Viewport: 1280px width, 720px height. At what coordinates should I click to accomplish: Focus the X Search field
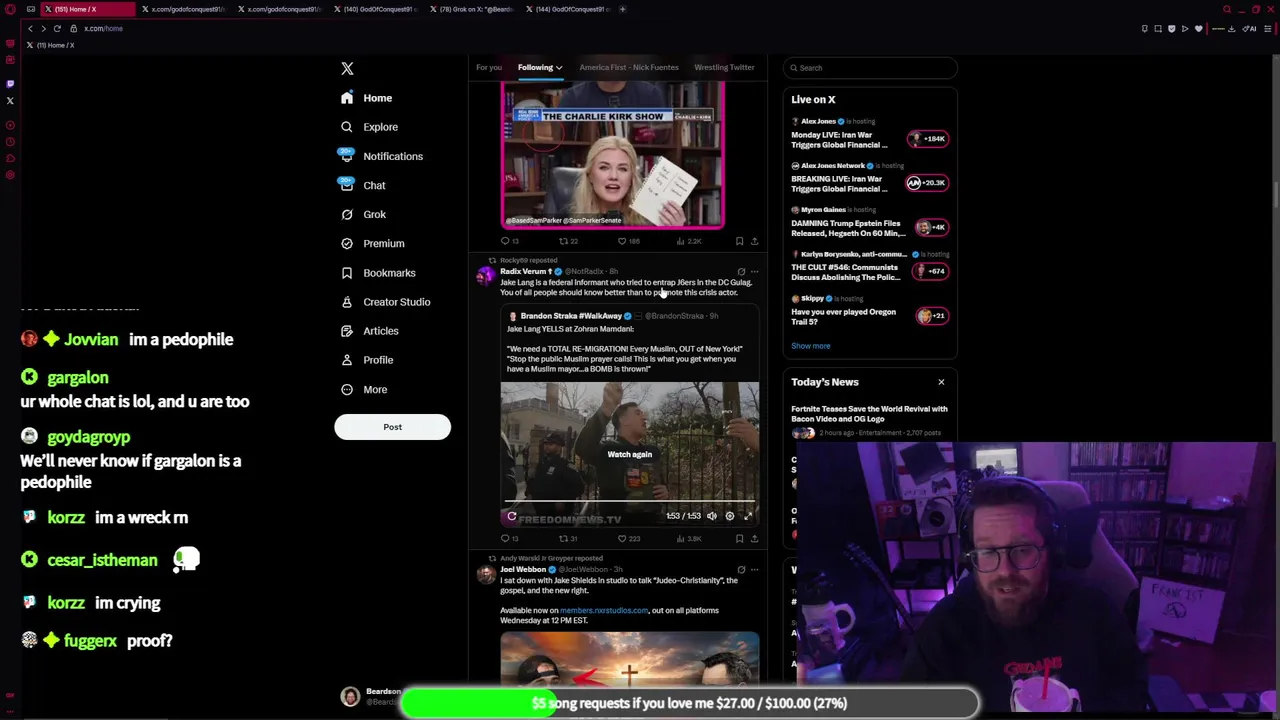pyautogui.click(x=870, y=68)
